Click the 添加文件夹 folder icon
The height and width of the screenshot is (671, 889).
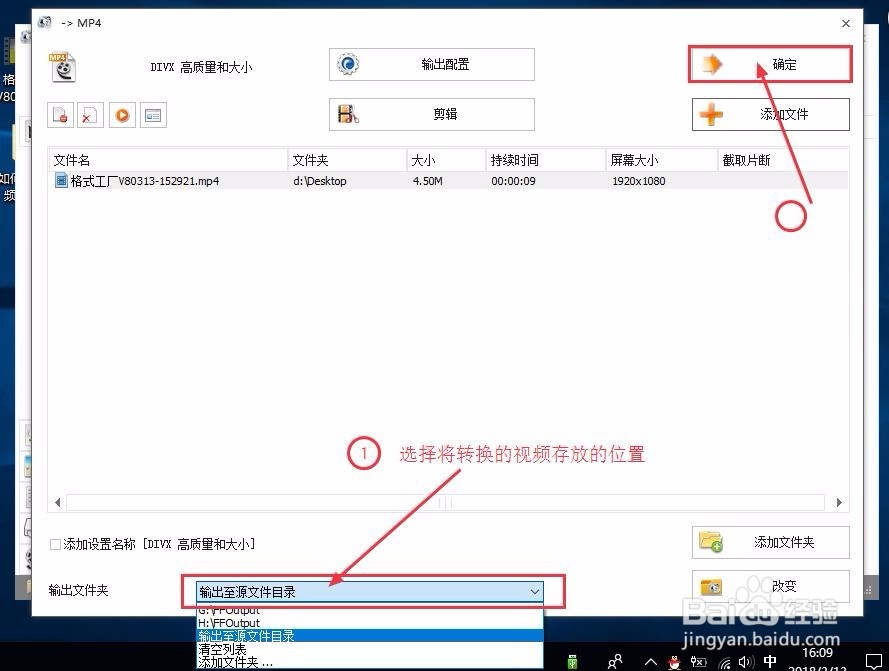(711, 542)
